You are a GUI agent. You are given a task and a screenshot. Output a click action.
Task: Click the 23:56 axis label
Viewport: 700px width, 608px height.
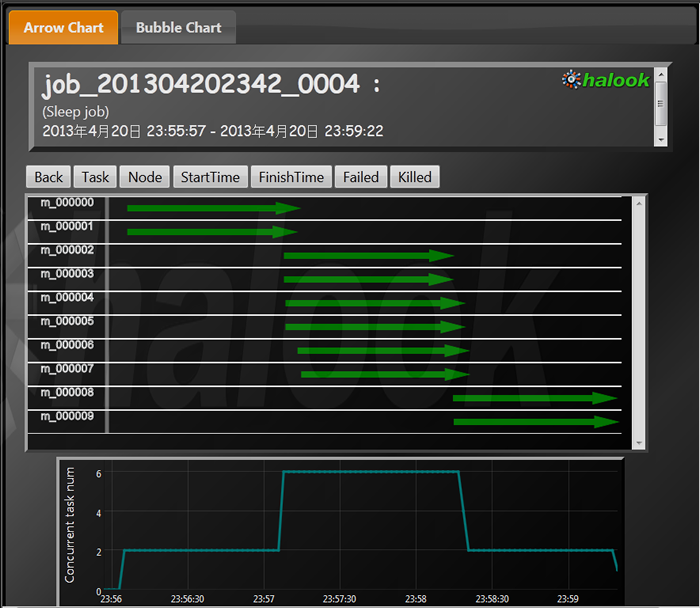click(111, 599)
